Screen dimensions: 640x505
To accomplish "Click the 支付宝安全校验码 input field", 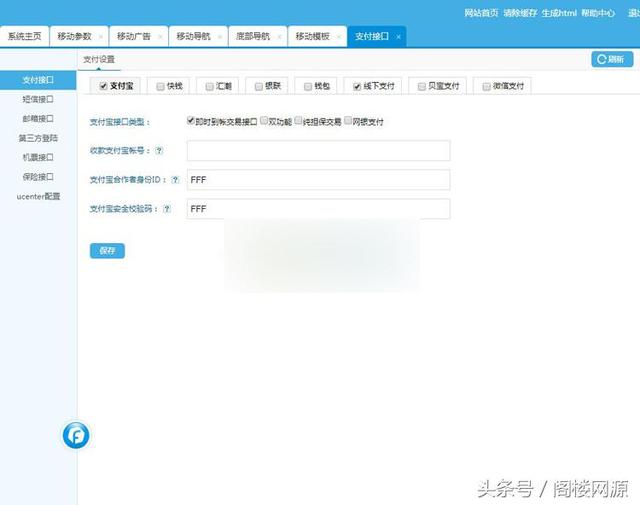I will coord(318,209).
